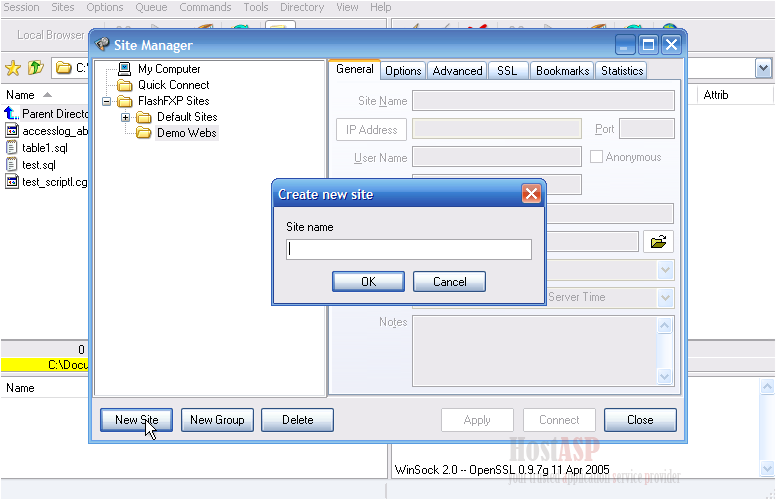Image resolution: width=776 pixels, height=500 pixels.
Task: Click the Site Manager title icon
Action: click(102, 45)
